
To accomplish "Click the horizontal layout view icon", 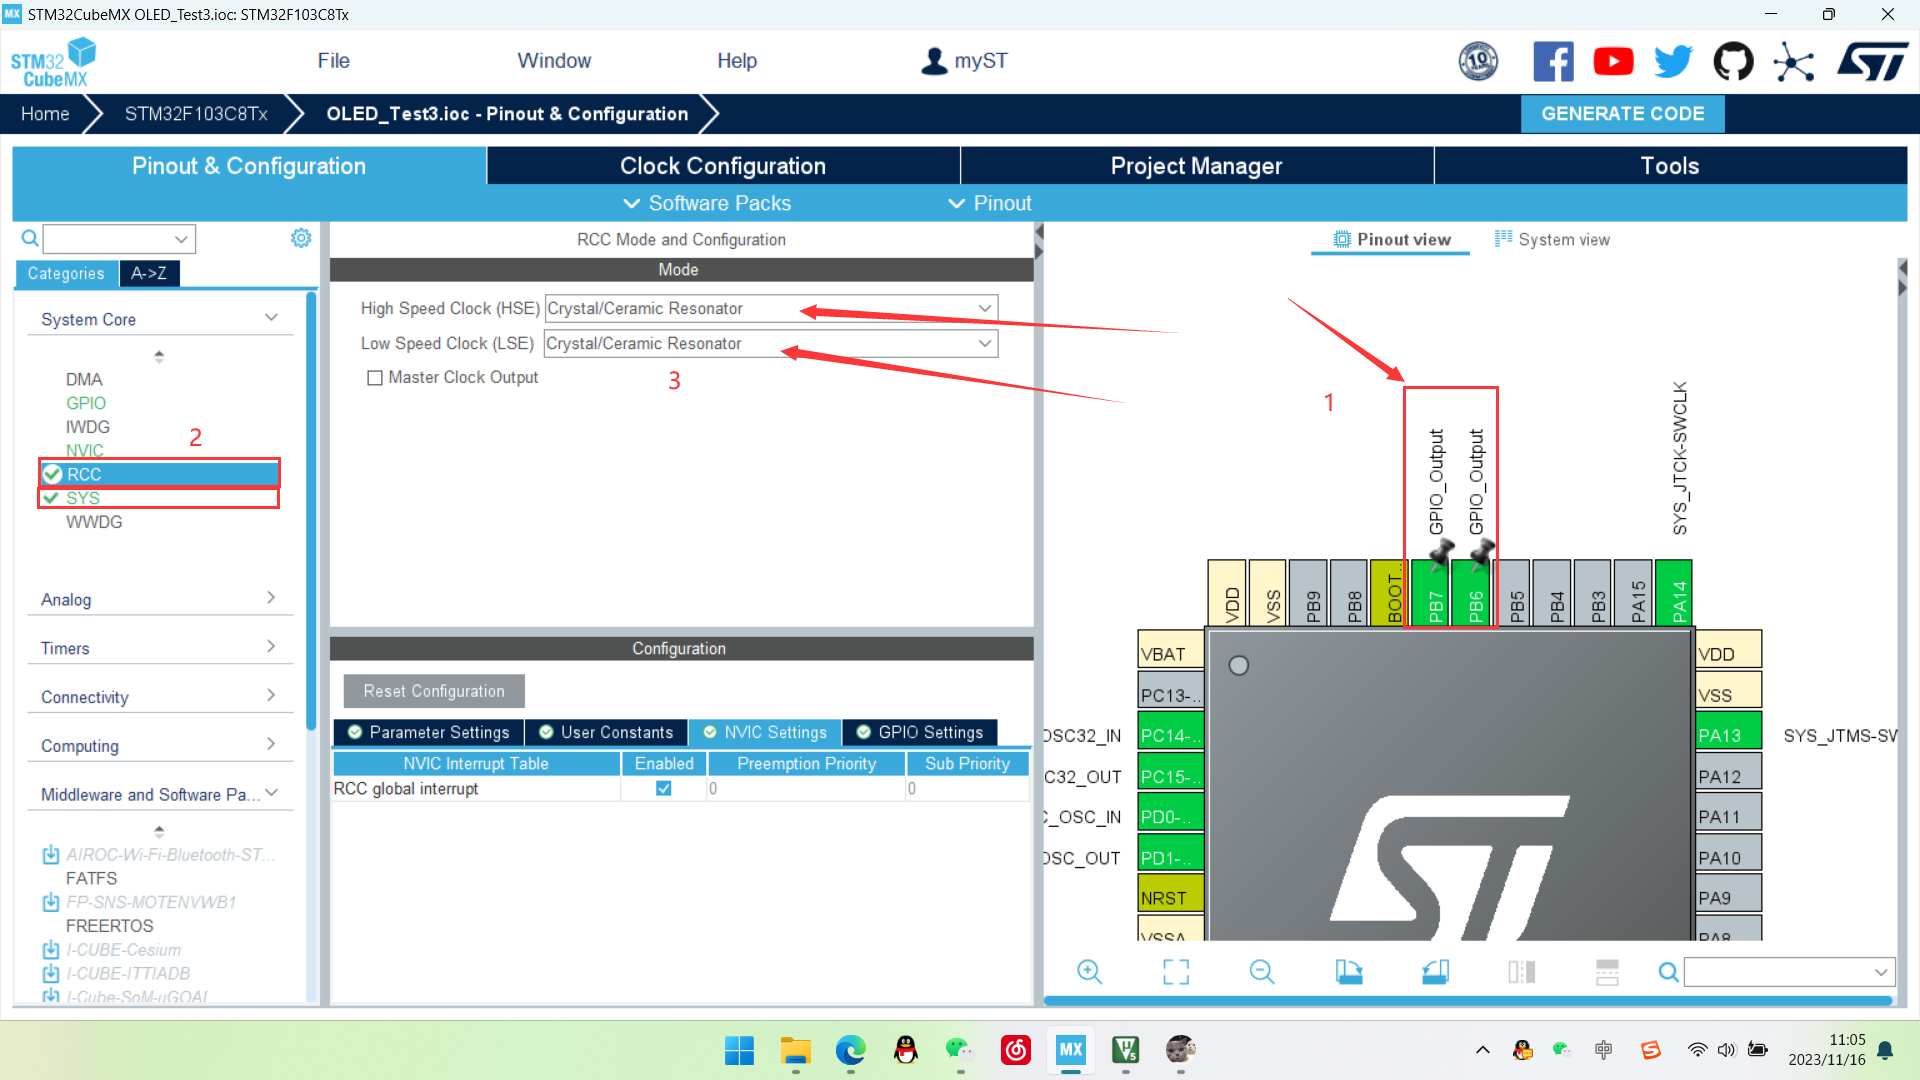I will [1607, 972].
